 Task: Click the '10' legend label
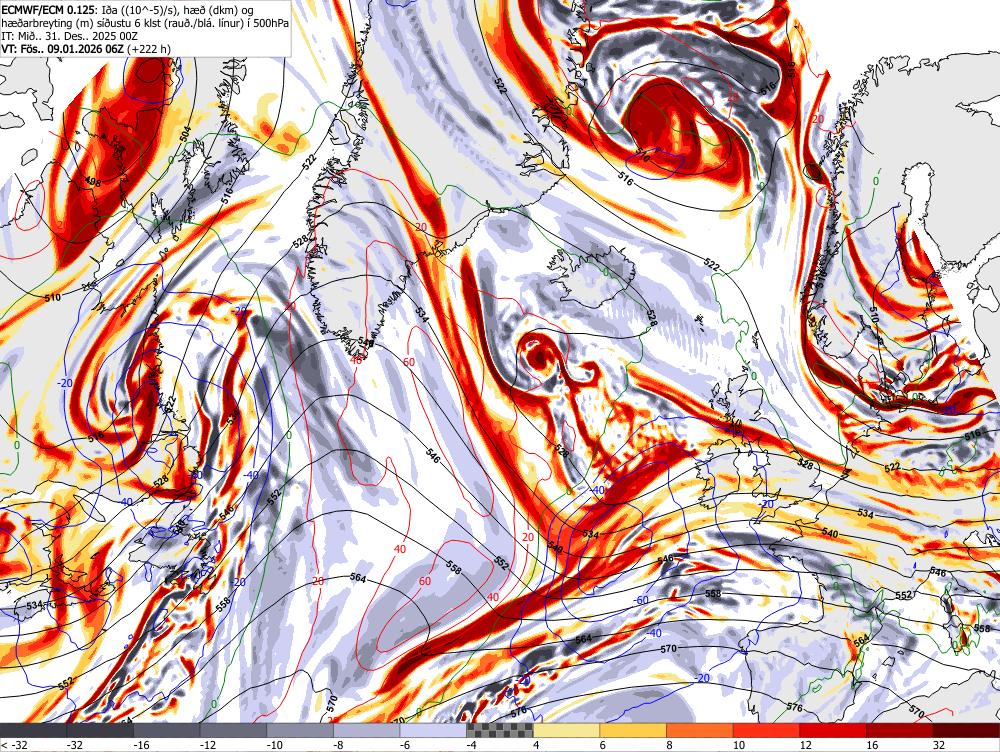[x=739, y=745]
